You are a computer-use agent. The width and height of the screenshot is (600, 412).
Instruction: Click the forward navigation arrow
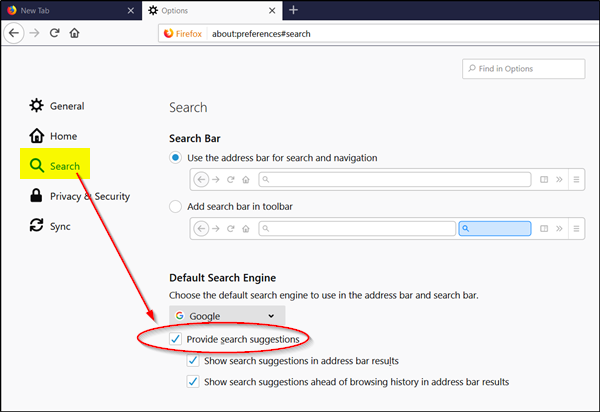pos(35,32)
